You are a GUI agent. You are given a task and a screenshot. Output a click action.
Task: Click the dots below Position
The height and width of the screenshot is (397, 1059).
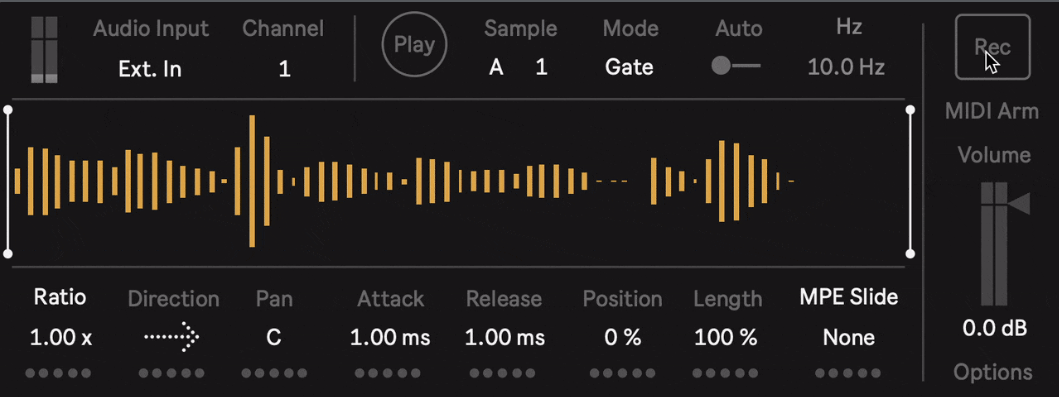[x=622, y=373]
